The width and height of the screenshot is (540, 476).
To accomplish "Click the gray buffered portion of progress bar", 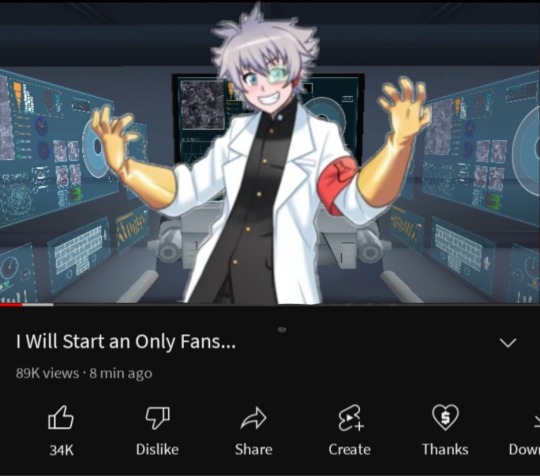I will (38, 304).
